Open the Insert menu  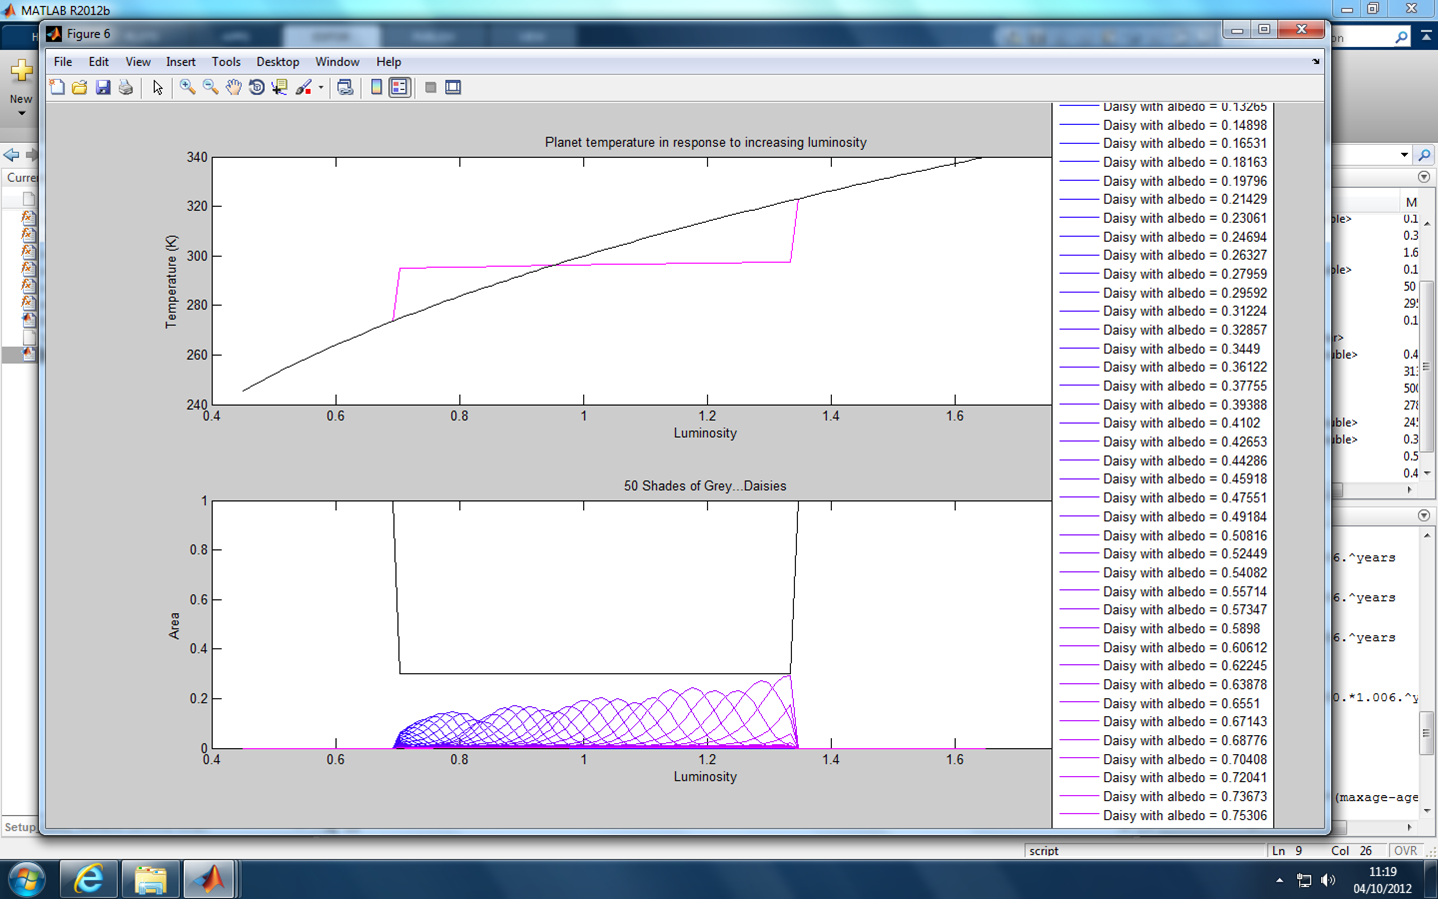click(180, 62)
